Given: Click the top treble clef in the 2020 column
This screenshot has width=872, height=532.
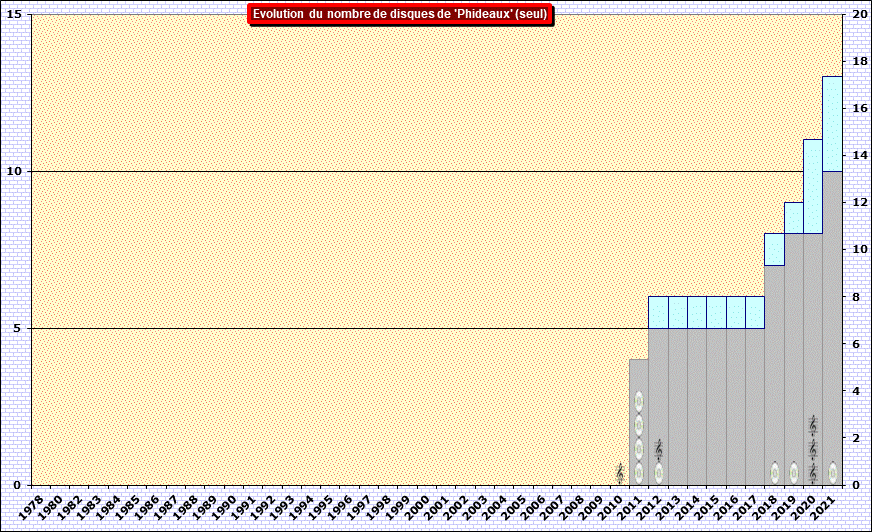Looking at the screenshot, I should coord(813,425).
